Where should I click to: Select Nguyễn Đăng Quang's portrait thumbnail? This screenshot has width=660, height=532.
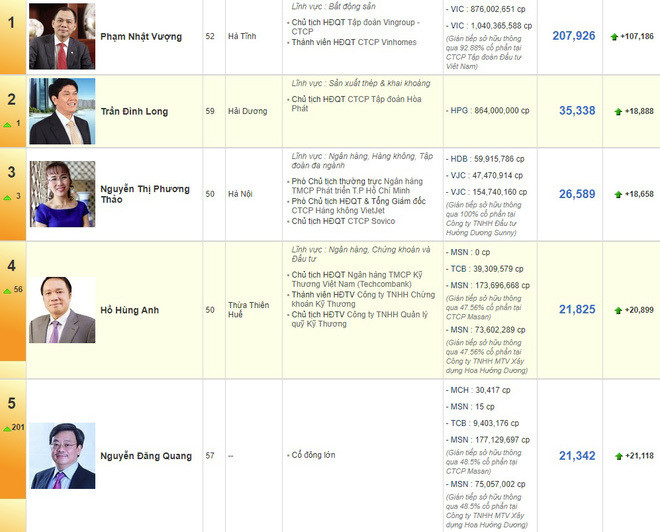(x=62, y=456)
